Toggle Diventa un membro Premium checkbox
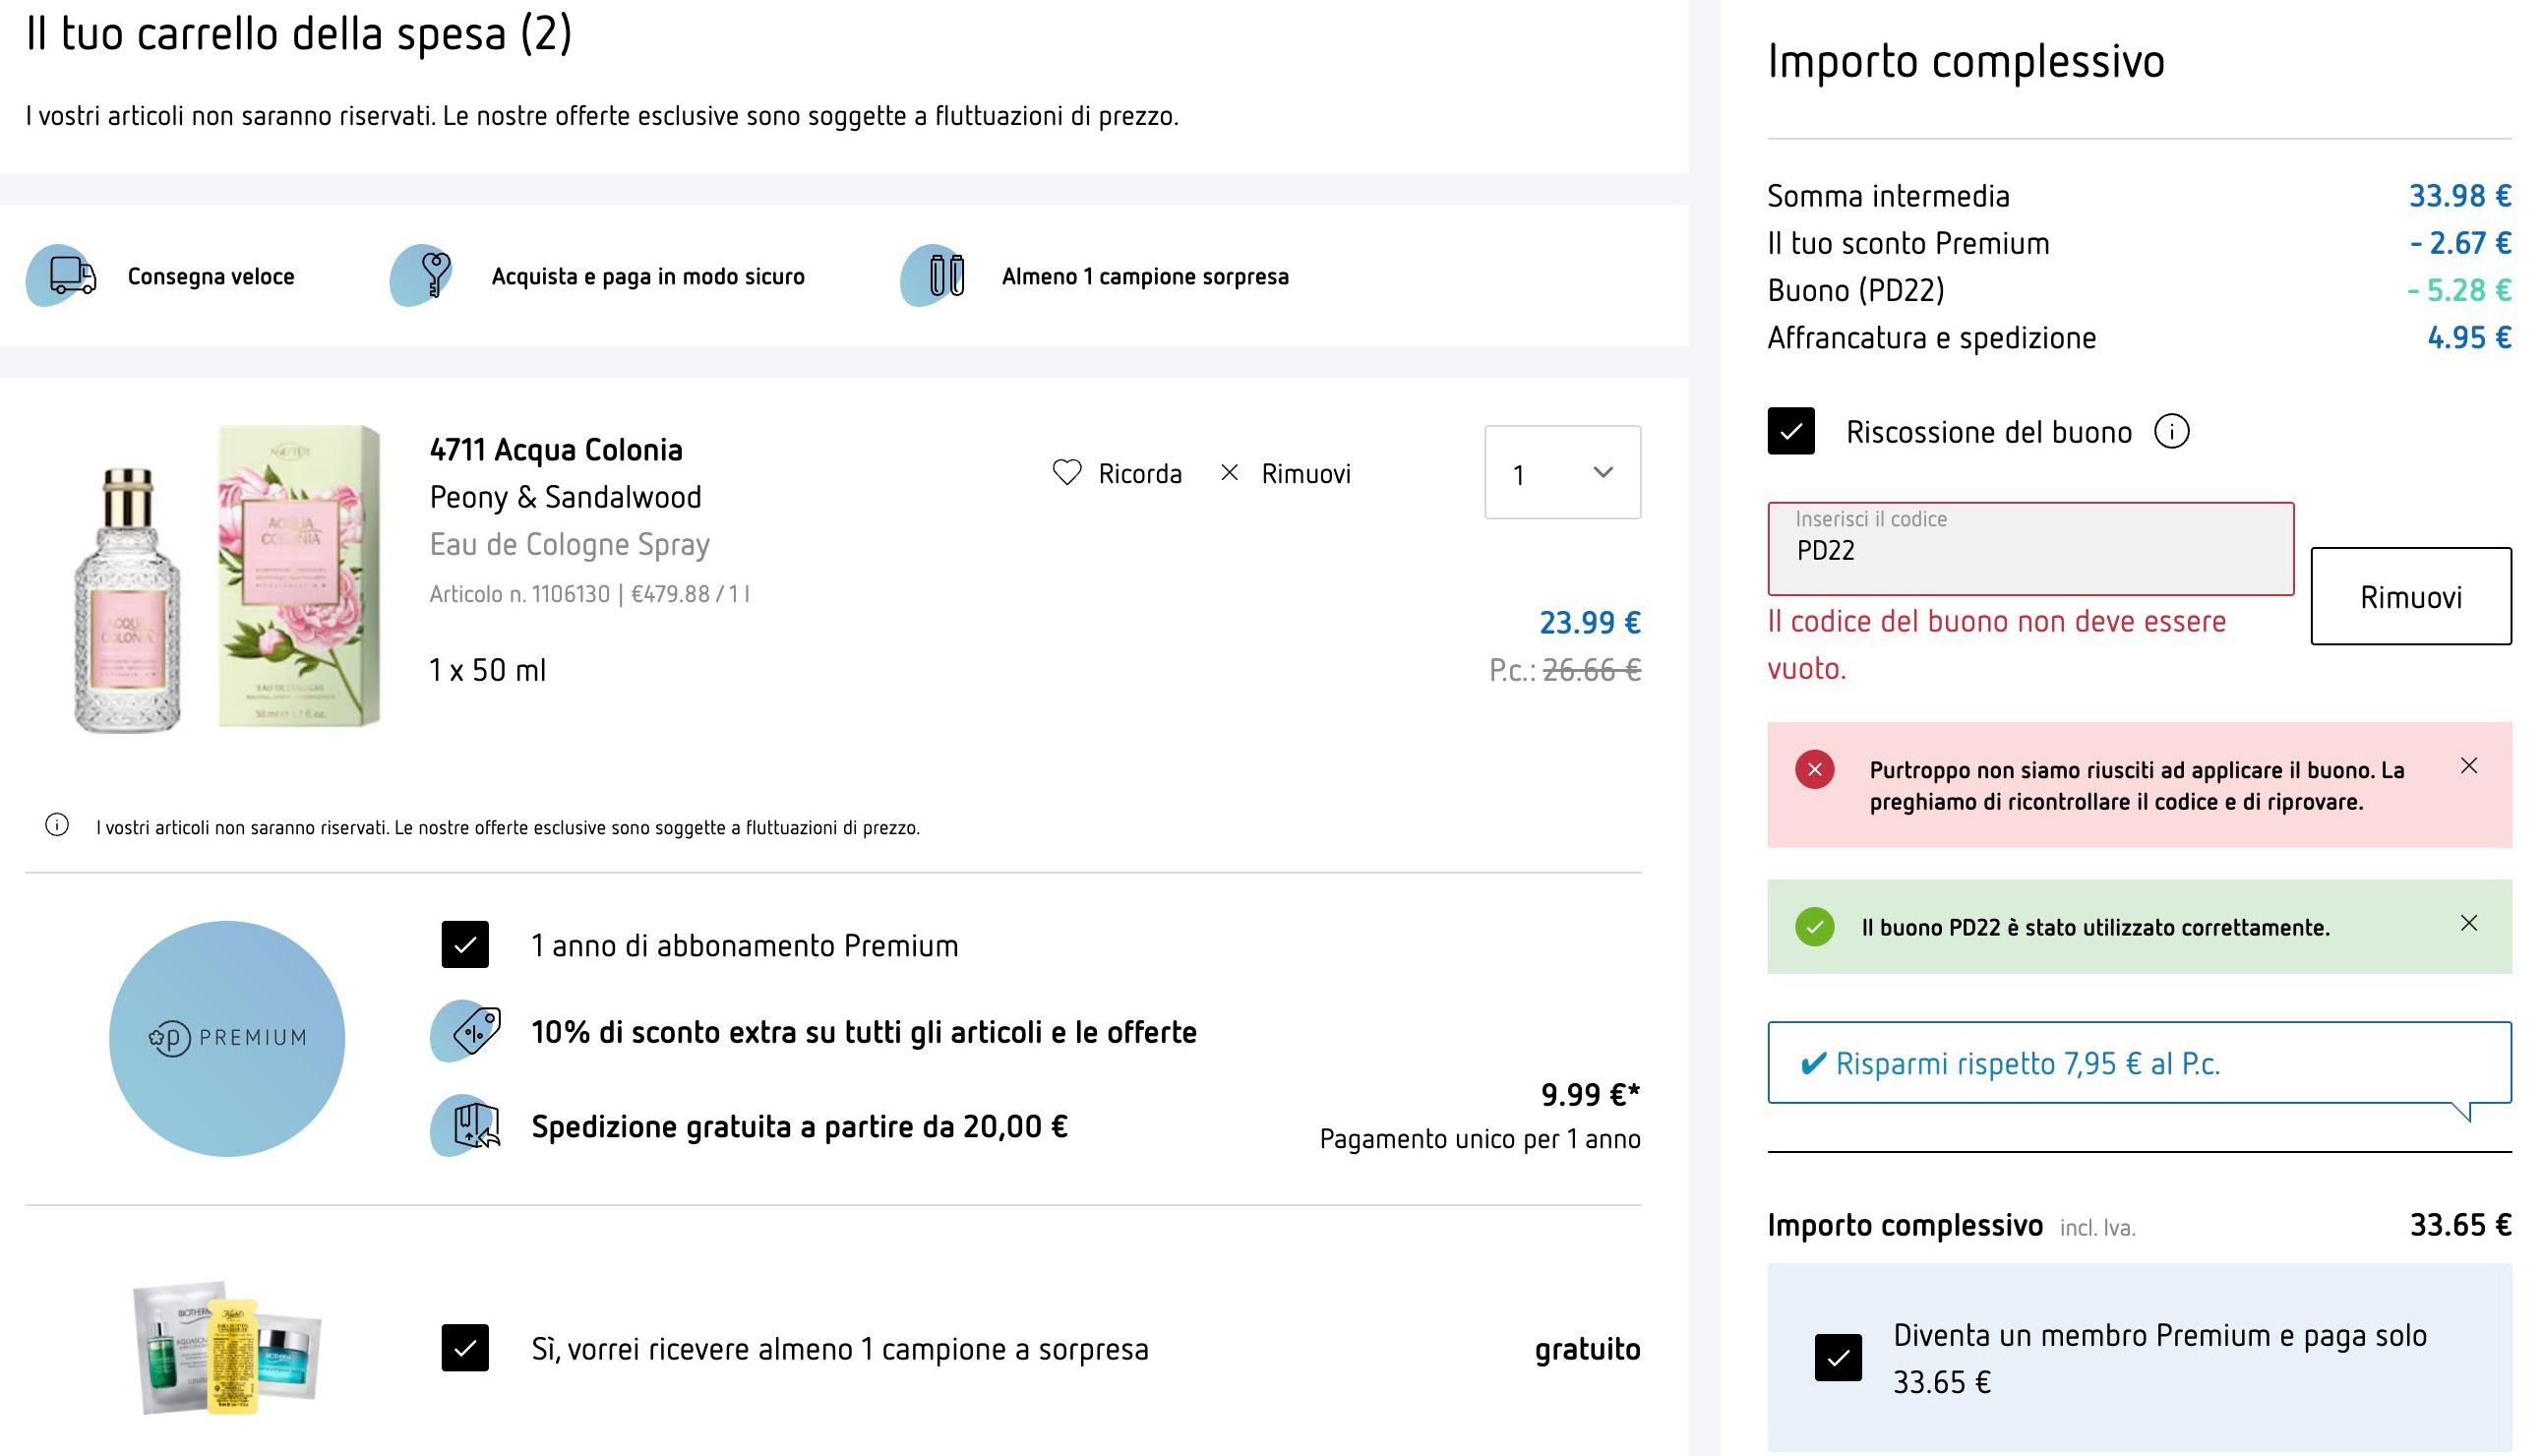2542x1456 pixels. coord(1838,1358)
